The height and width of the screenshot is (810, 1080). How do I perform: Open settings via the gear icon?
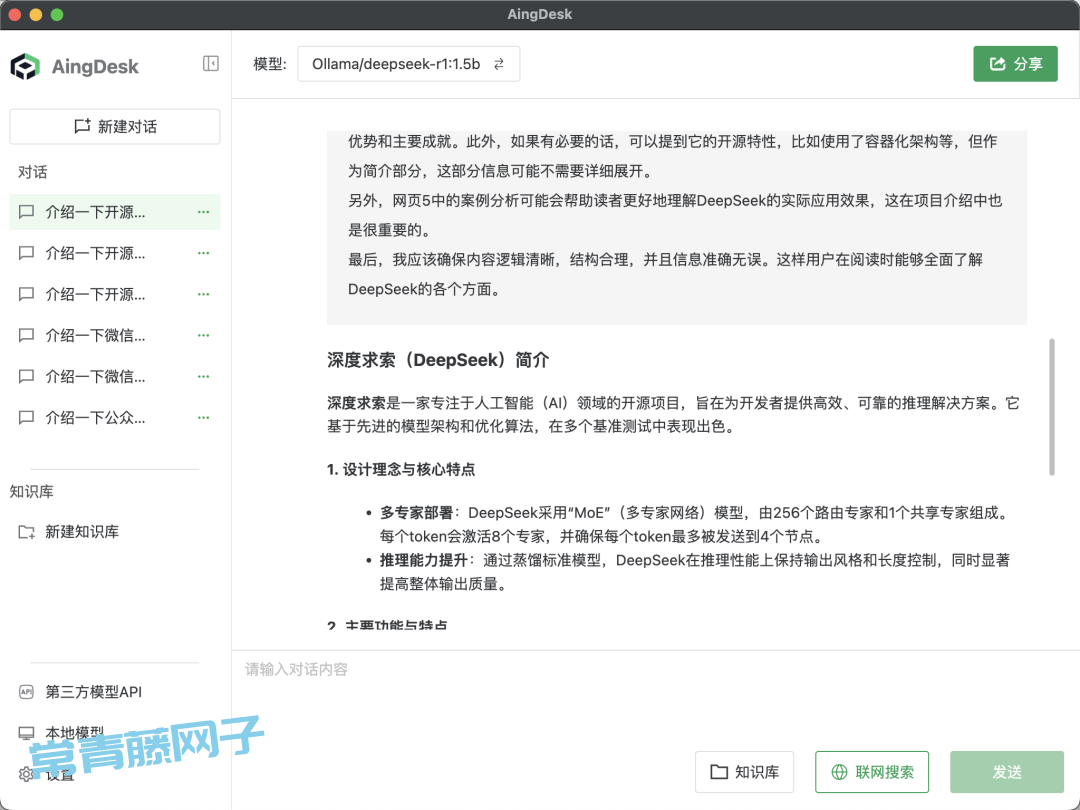pos(26,774)
